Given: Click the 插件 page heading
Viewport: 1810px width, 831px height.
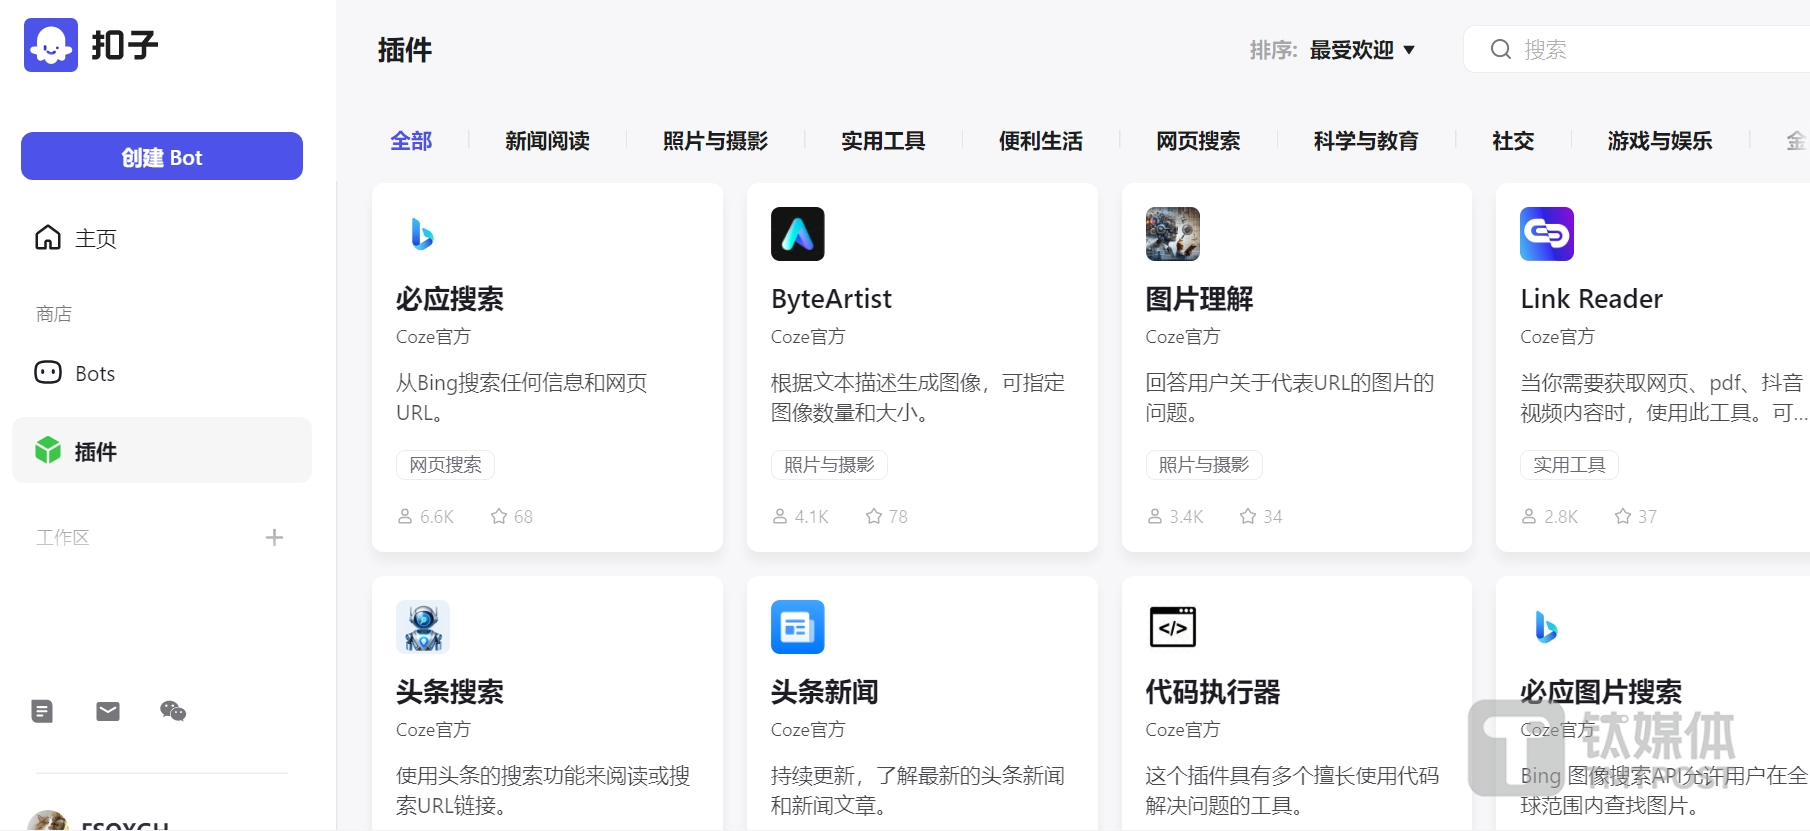Looking at the screenshot, I should [405, 50].
